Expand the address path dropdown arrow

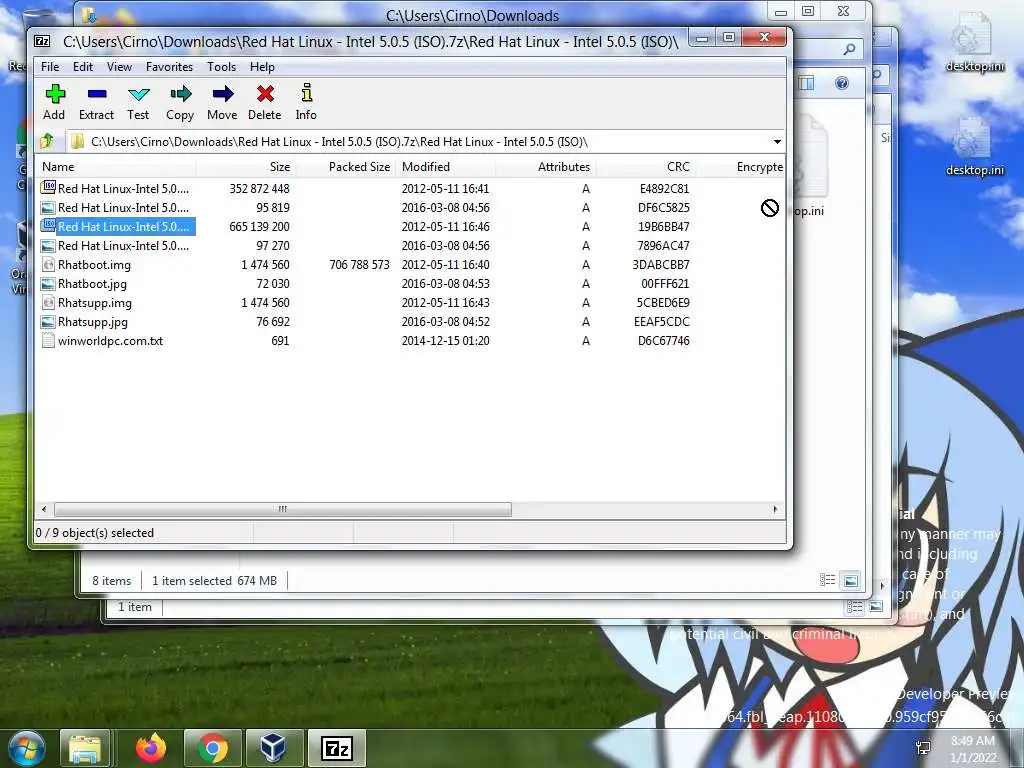pyautogui.click(x=777, y=142)
